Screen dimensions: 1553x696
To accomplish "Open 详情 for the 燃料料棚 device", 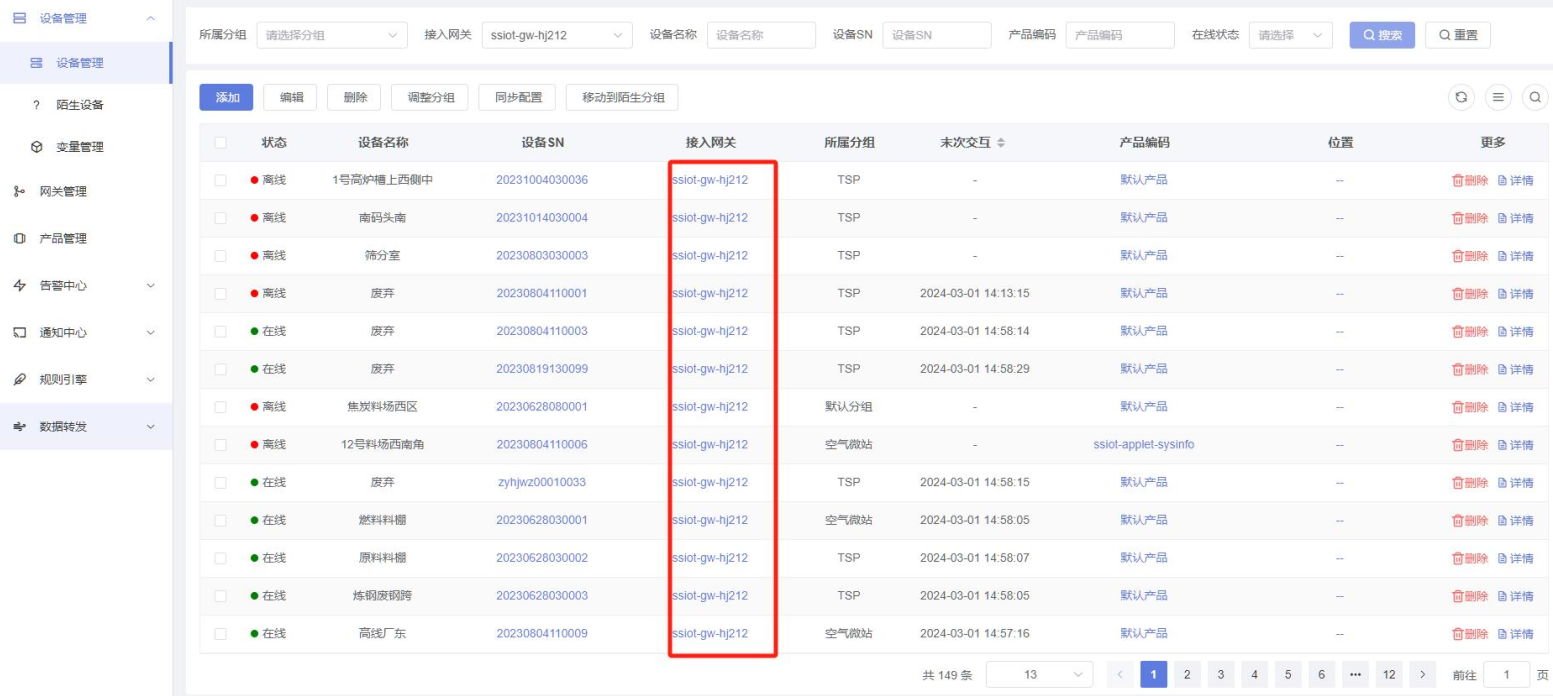I will tap(1515, 521).
